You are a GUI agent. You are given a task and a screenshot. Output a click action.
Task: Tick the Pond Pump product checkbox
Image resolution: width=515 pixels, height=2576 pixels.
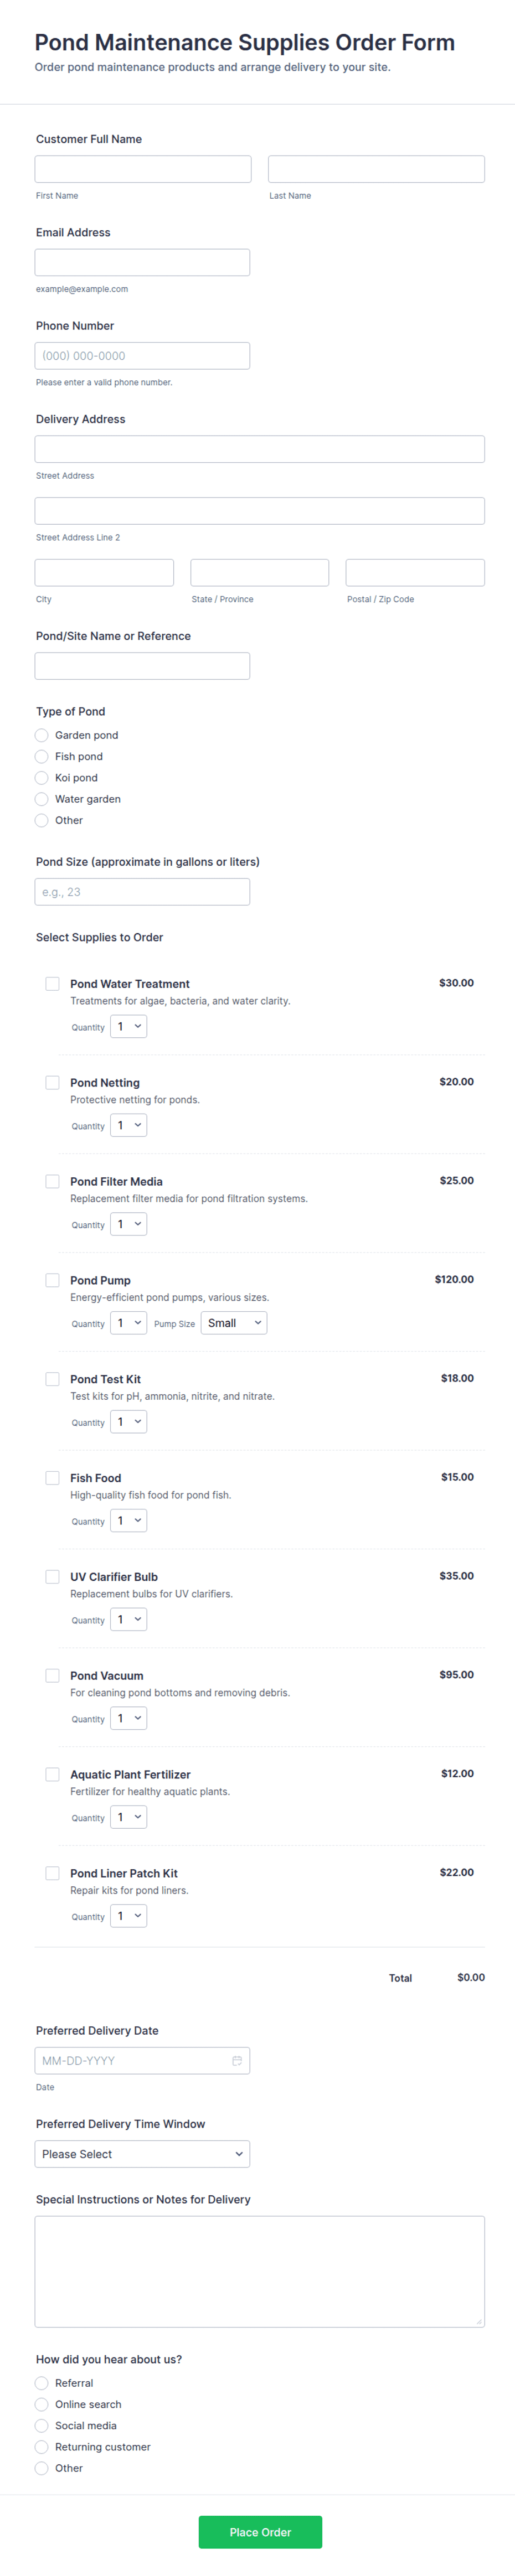tap(52, 1279)
